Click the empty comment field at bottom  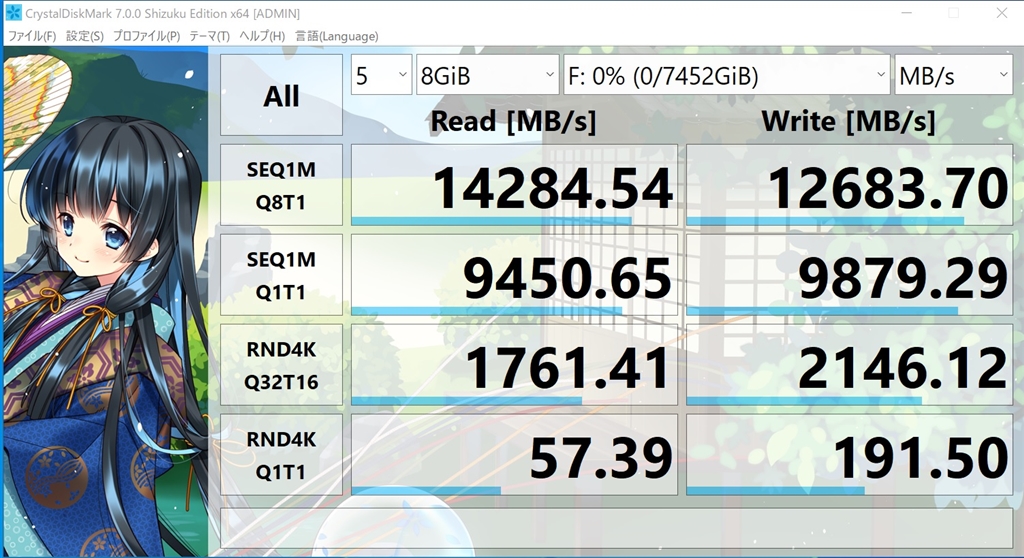(x=616, y=528)
